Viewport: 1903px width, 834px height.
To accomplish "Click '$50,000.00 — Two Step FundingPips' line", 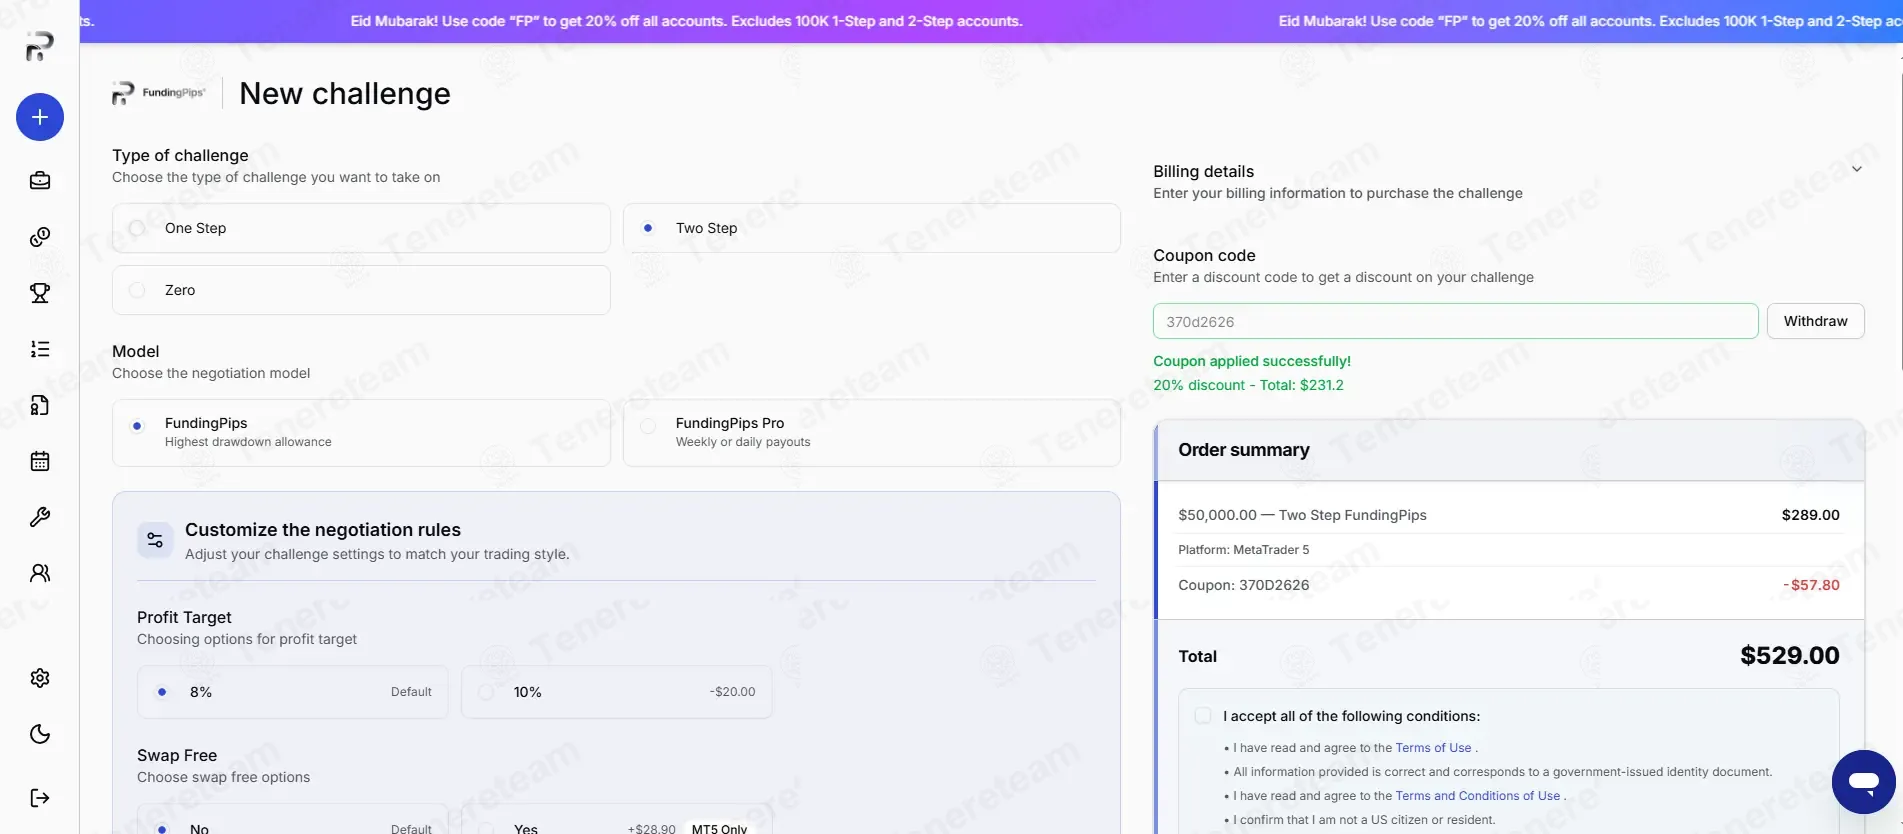I will click(x=1302, y=515).
